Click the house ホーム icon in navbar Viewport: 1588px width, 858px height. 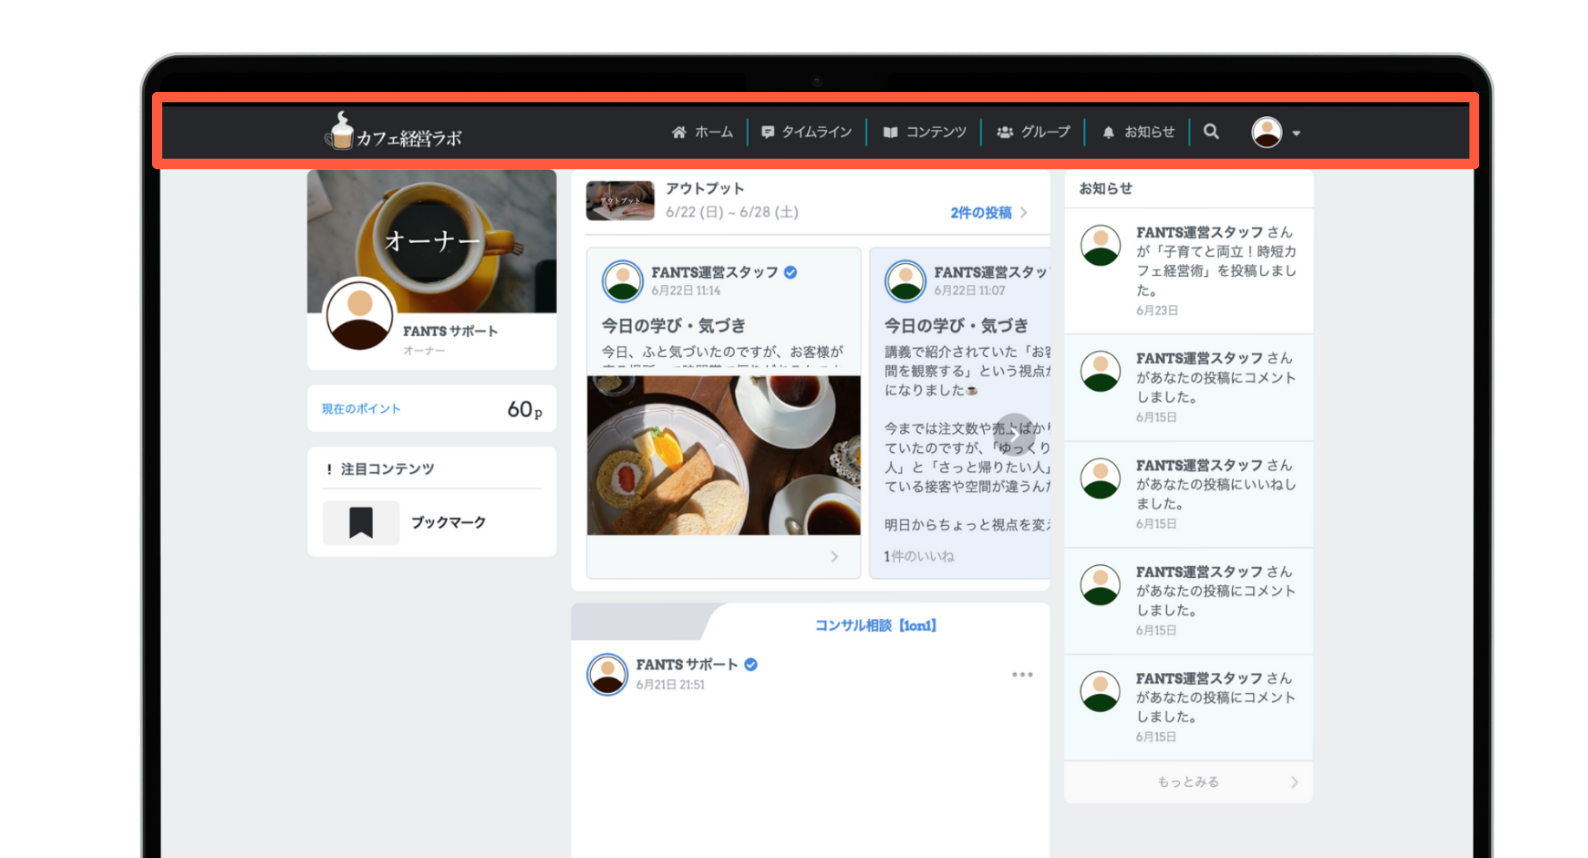[x=679, y=132]
